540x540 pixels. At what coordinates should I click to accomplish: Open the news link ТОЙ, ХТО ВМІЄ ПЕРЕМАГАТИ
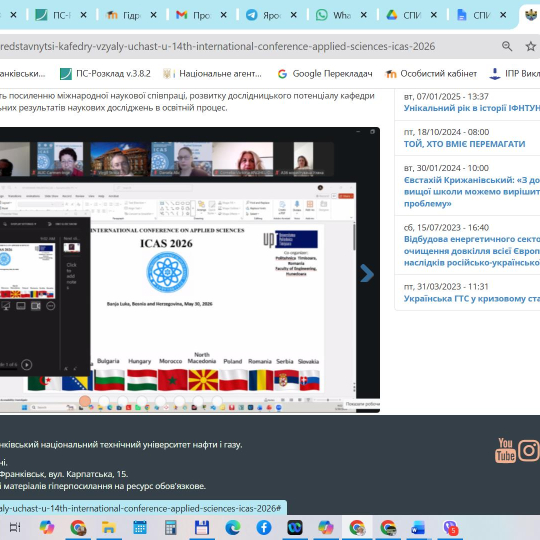point(464,144)
